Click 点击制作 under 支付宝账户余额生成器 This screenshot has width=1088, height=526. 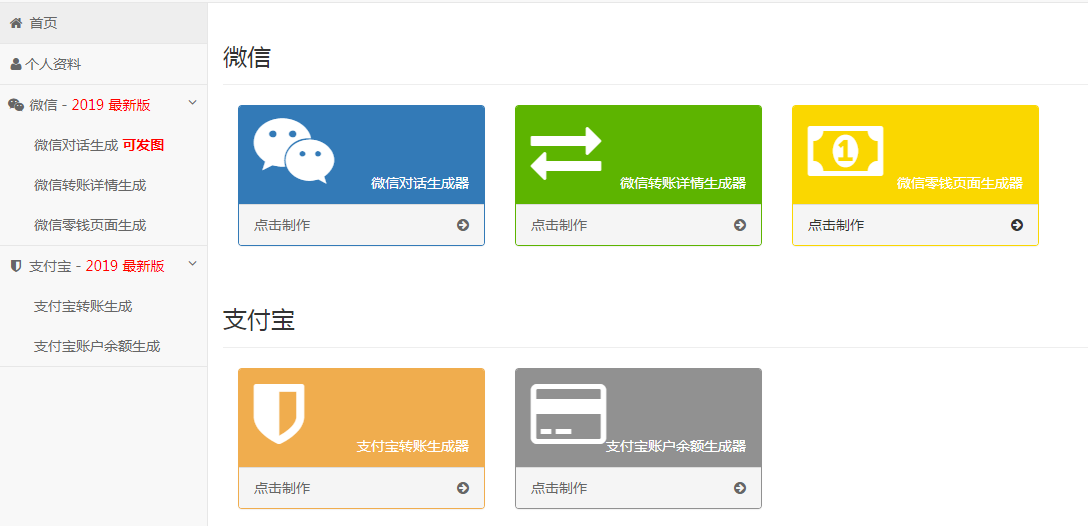(x=559, y=488)
